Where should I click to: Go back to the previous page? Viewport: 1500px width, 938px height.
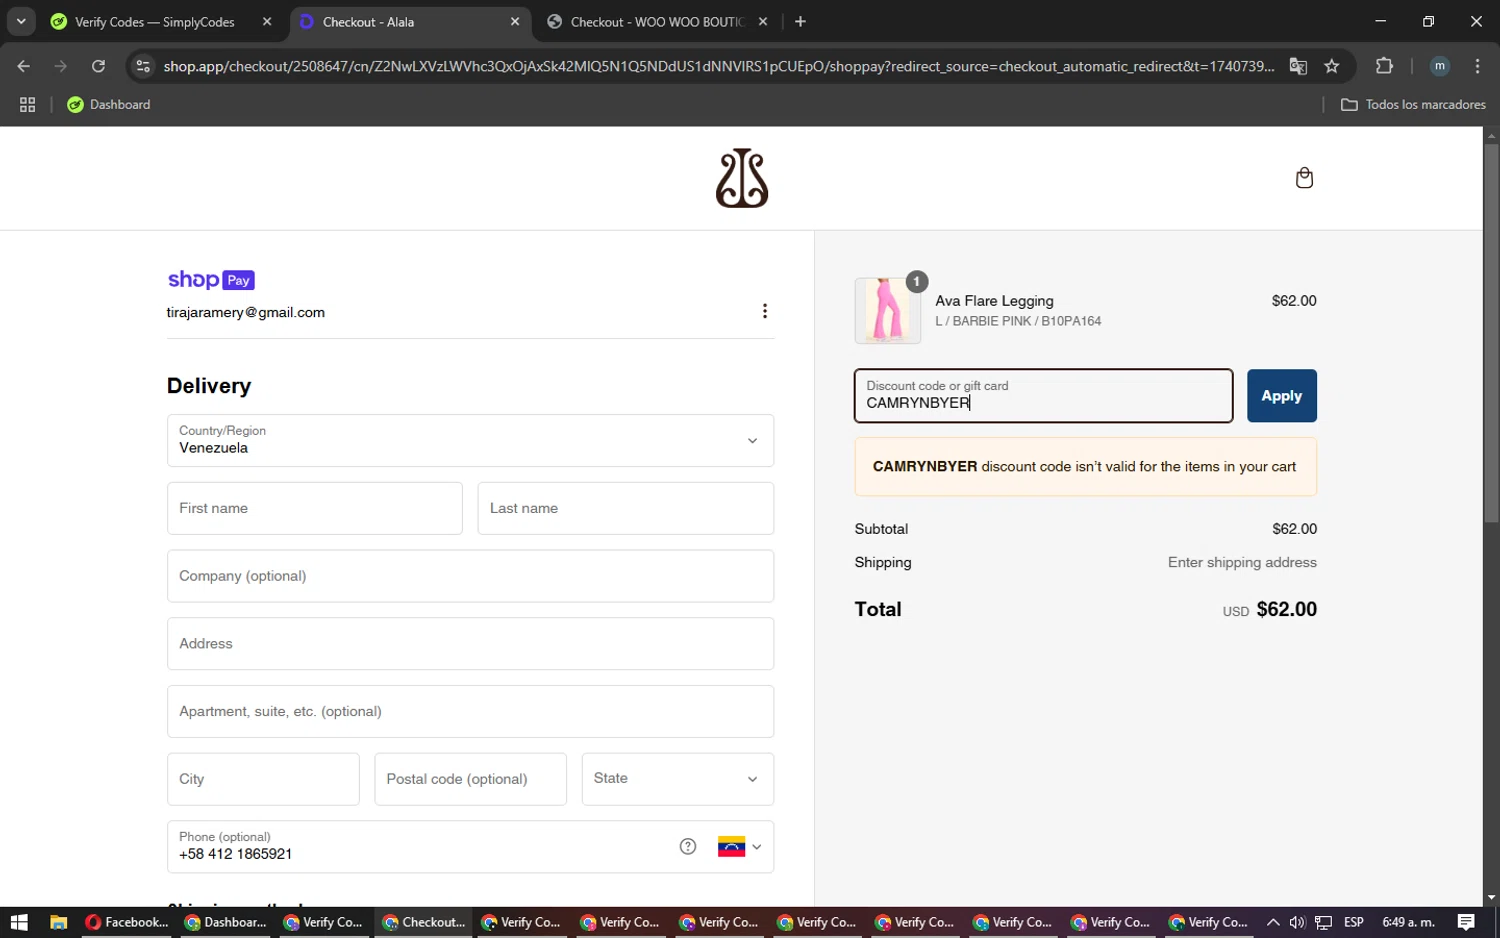pyautogui.click(x=24, y=66)
